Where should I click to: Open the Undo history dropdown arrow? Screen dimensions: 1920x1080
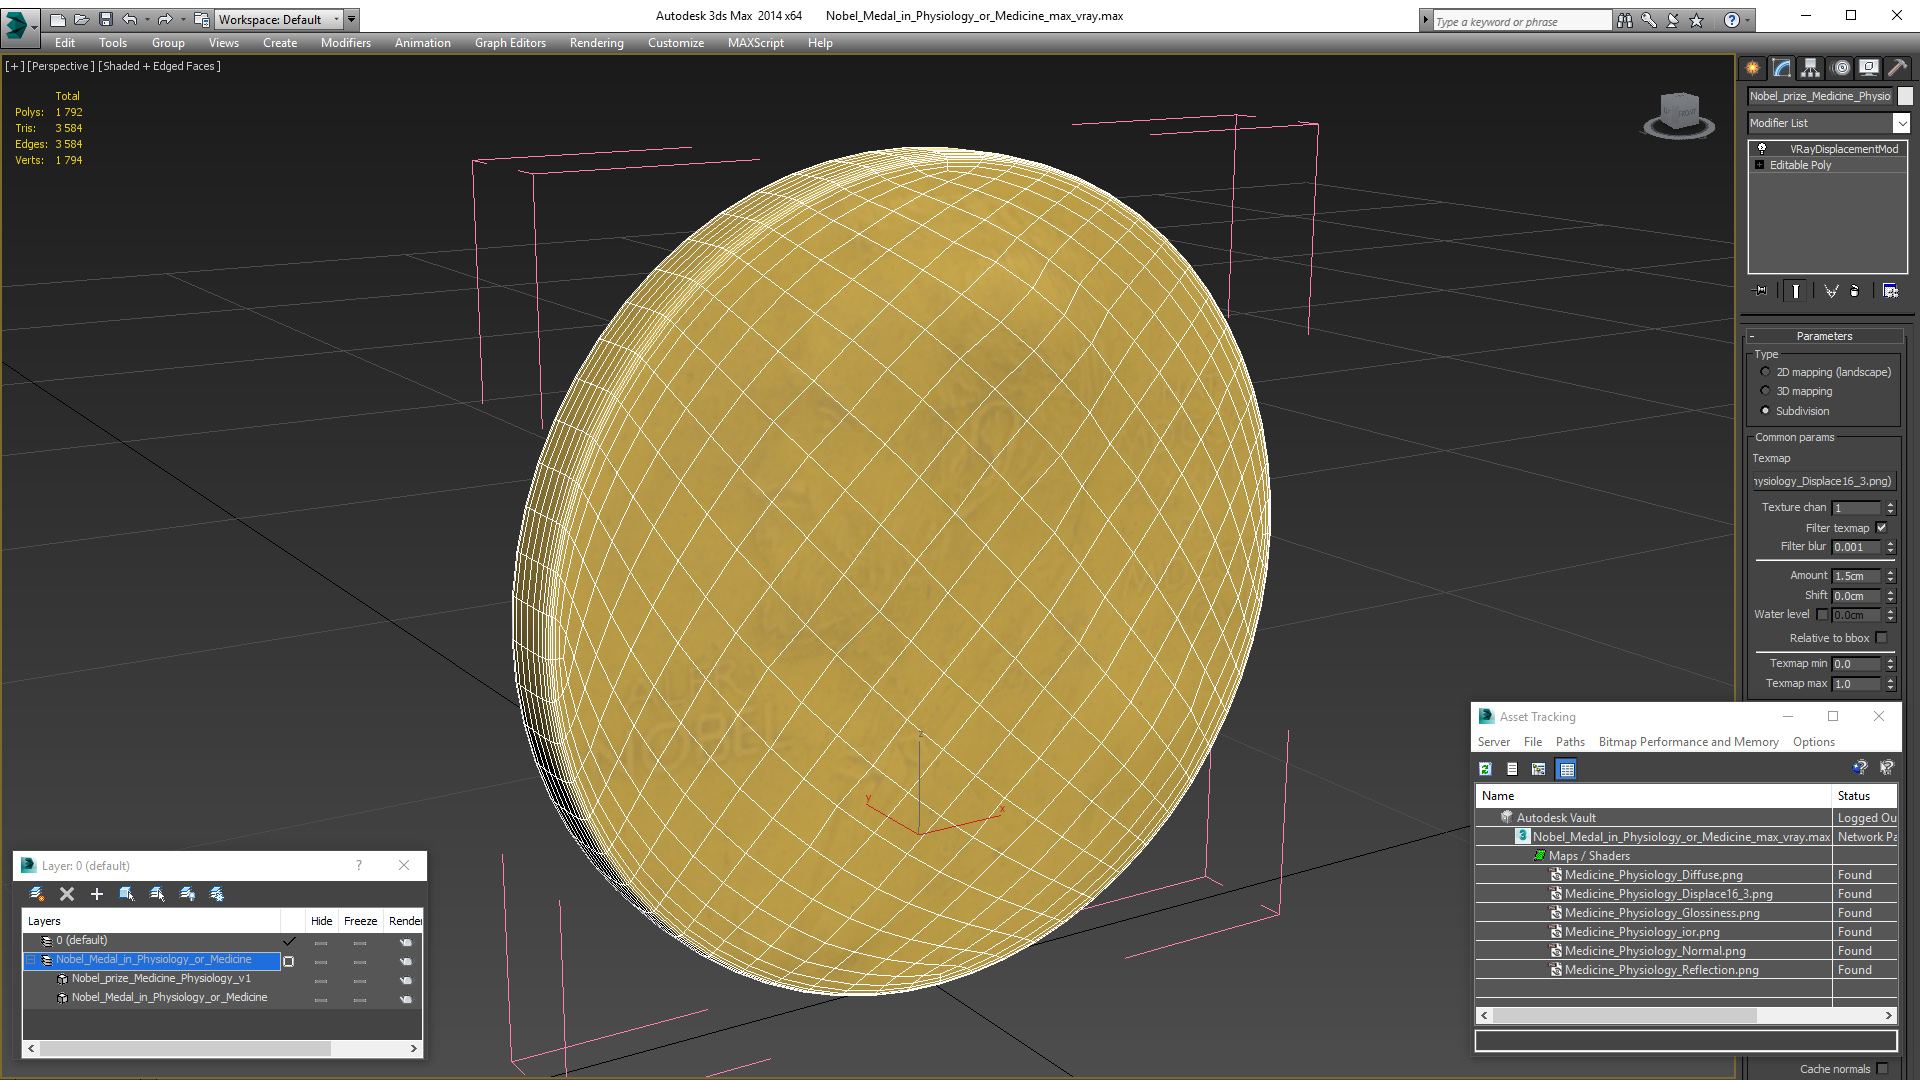pyautogui.click(x=147, y=19)
